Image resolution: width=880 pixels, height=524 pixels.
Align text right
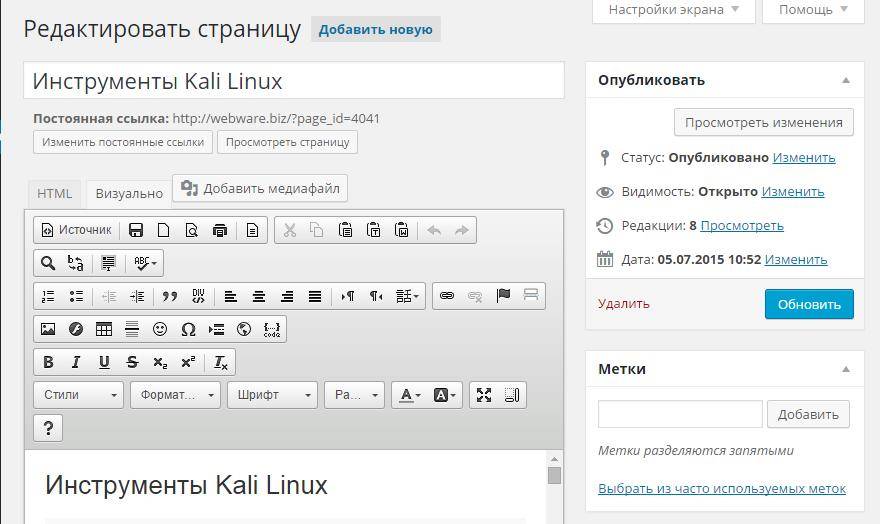[x=287, y=296]
